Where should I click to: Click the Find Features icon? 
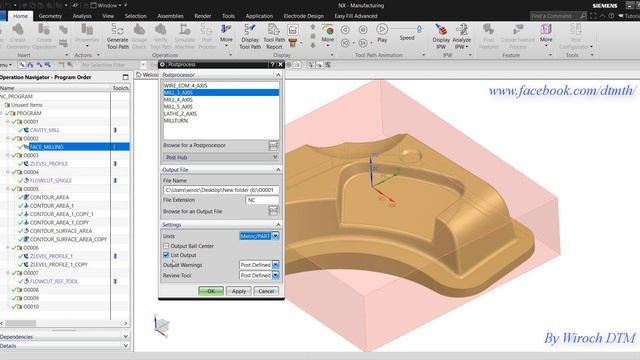click(x=489, y=36)
